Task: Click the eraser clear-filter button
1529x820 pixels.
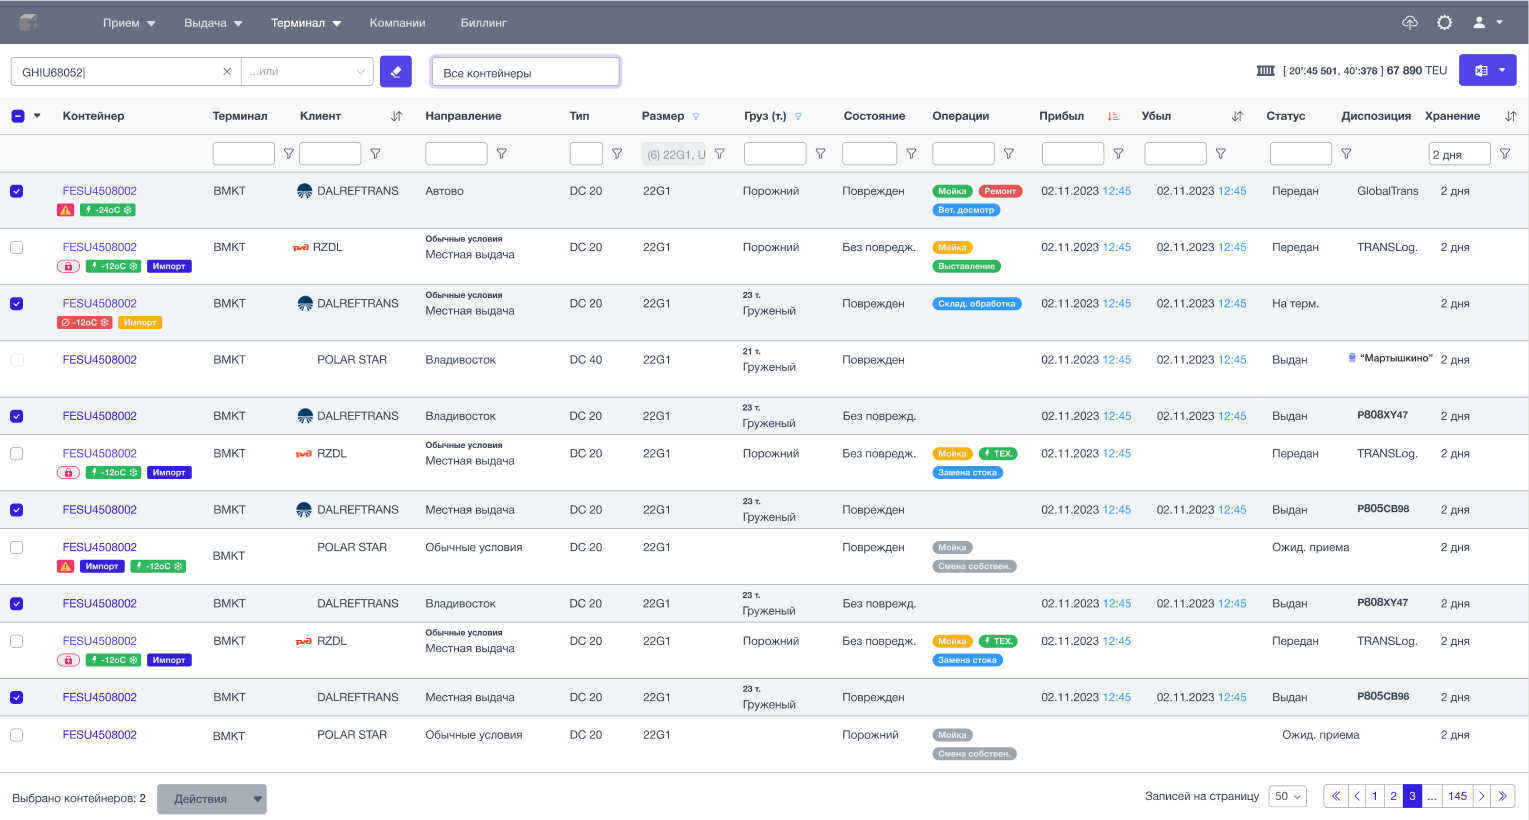Action: [x=396, y=71]
